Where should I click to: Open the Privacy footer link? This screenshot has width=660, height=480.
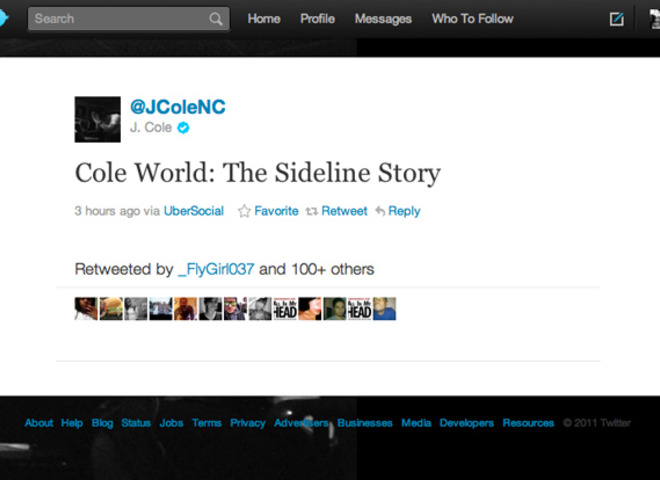coord(247,423)
